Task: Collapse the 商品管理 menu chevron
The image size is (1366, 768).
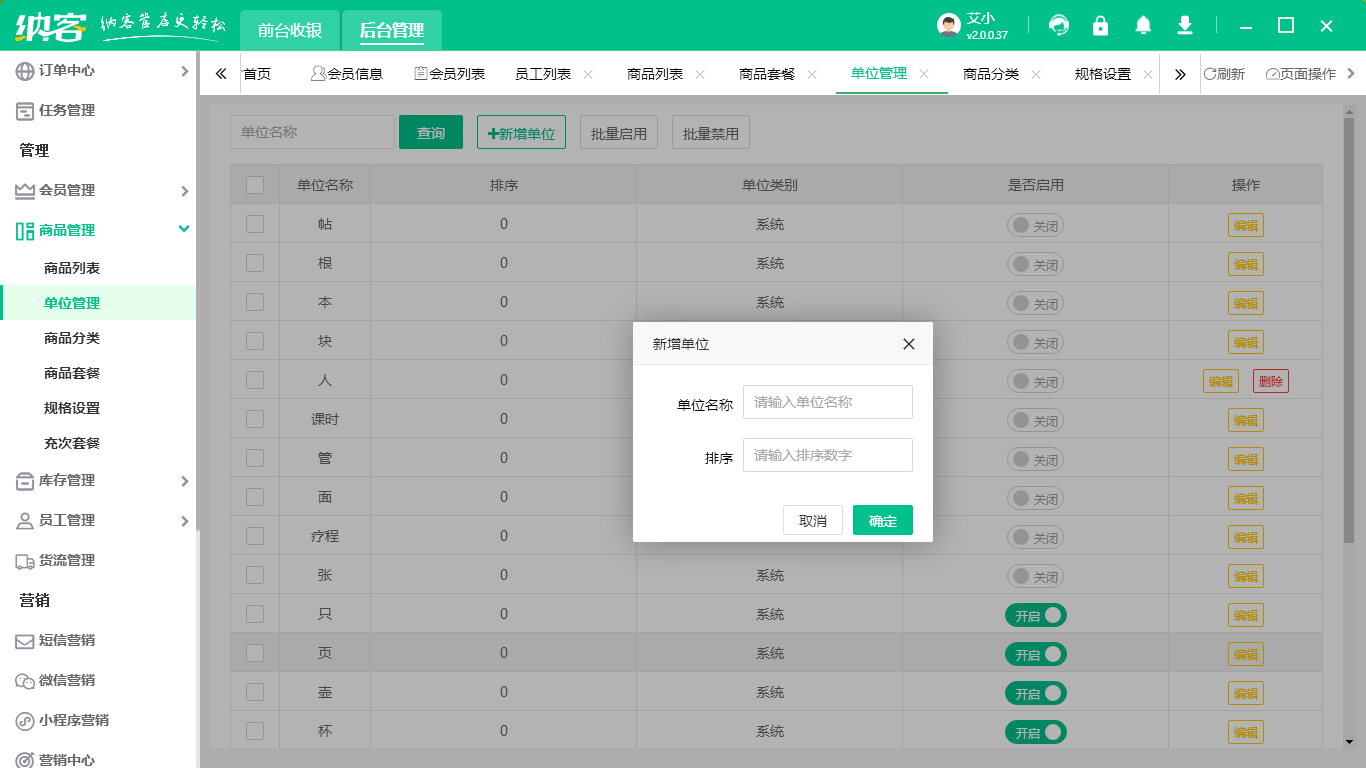Action: point(183,228)
